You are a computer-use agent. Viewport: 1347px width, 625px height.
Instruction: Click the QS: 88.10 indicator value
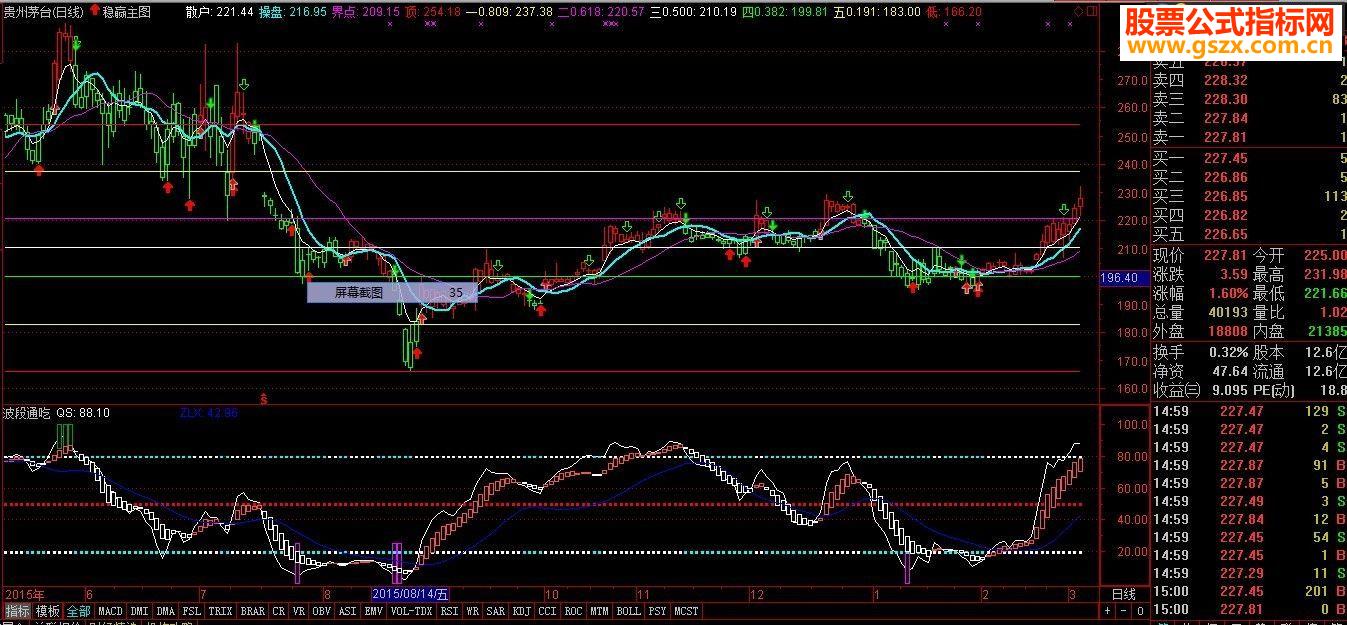click(x=83, y=412)
